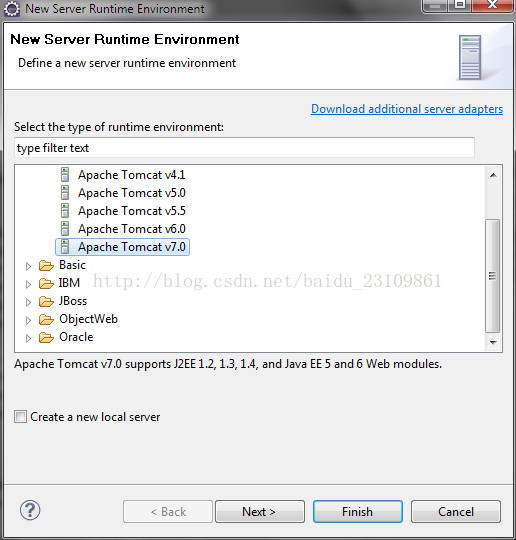This screenshot has width=516, height=540.
Task: Select the ObjectWeb label
Action: [88, 319]
